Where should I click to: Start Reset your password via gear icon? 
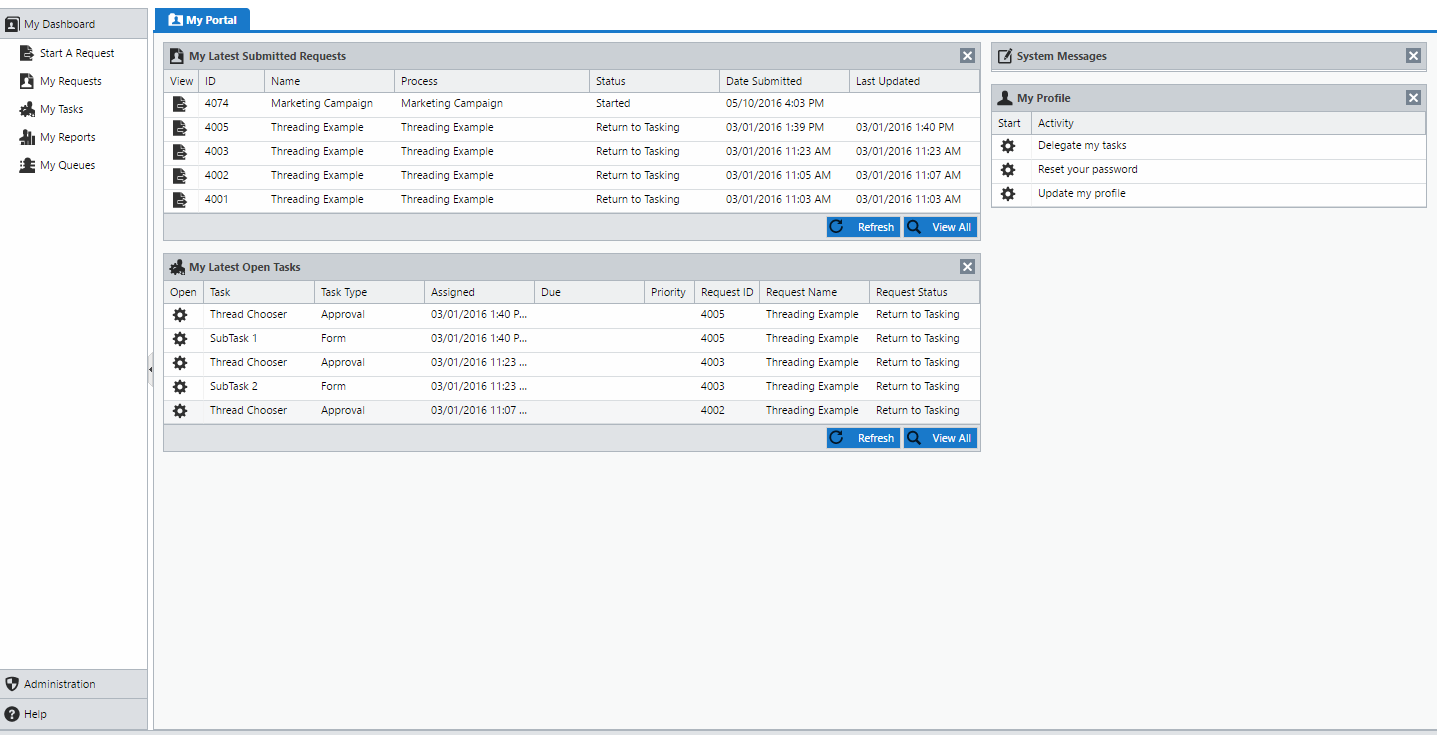pos(1008,170)
